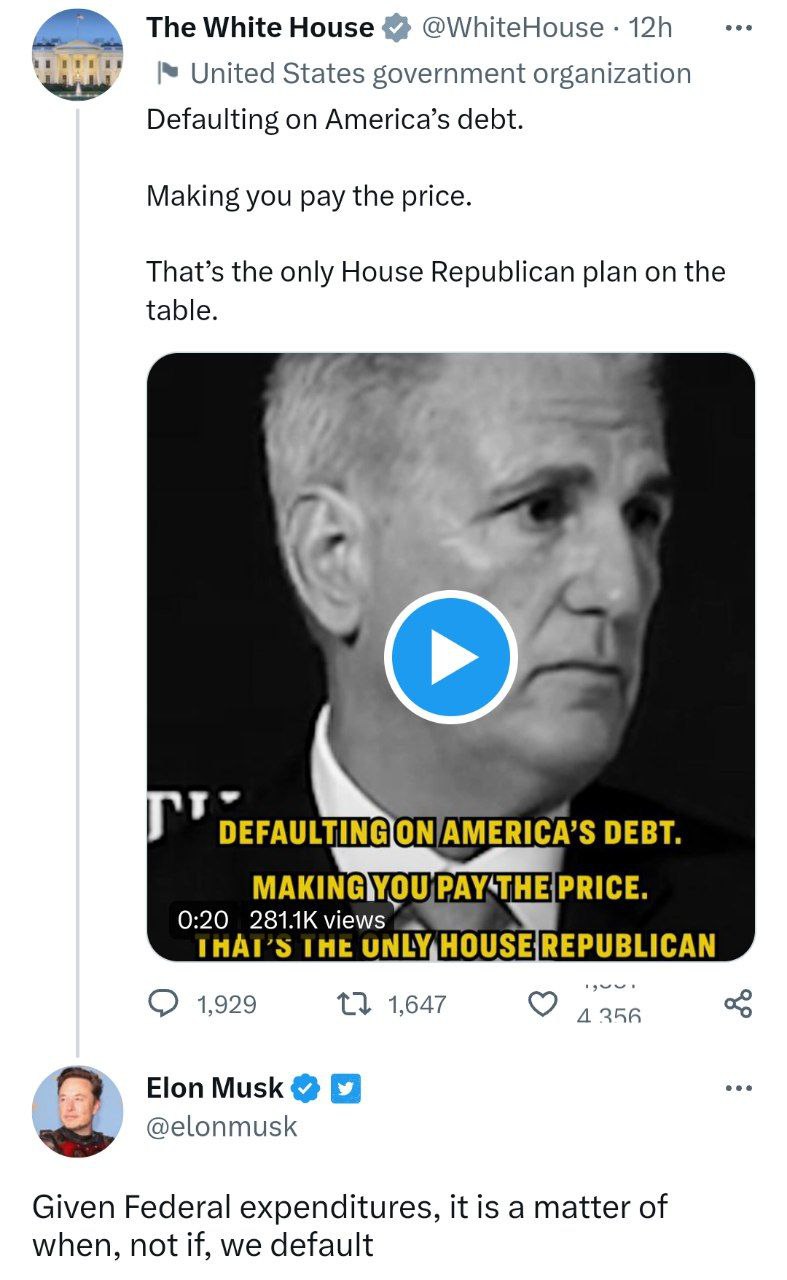This screenshot has width=787, height=1280.
Task: Open the 12h tweet timestamp
Action: 651,28
